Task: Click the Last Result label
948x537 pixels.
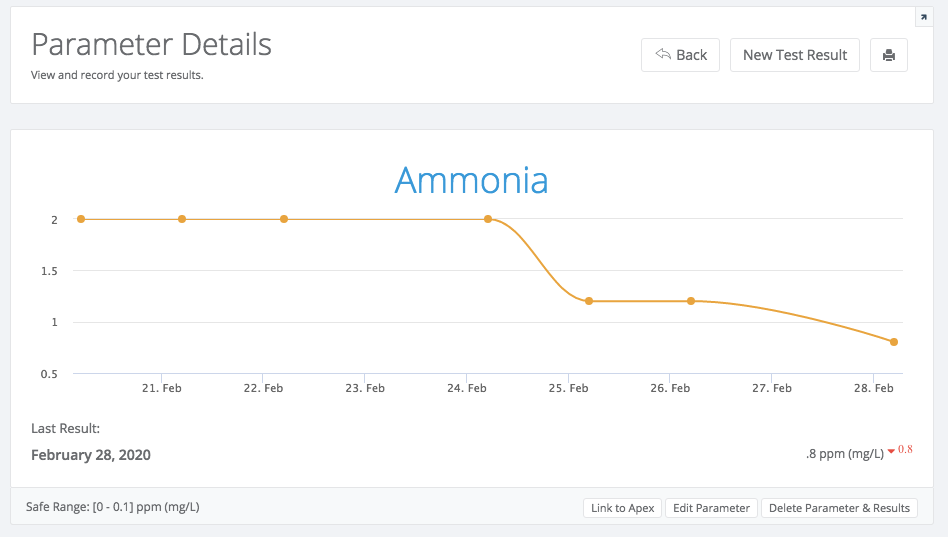Action: click(x=65, y=429)
